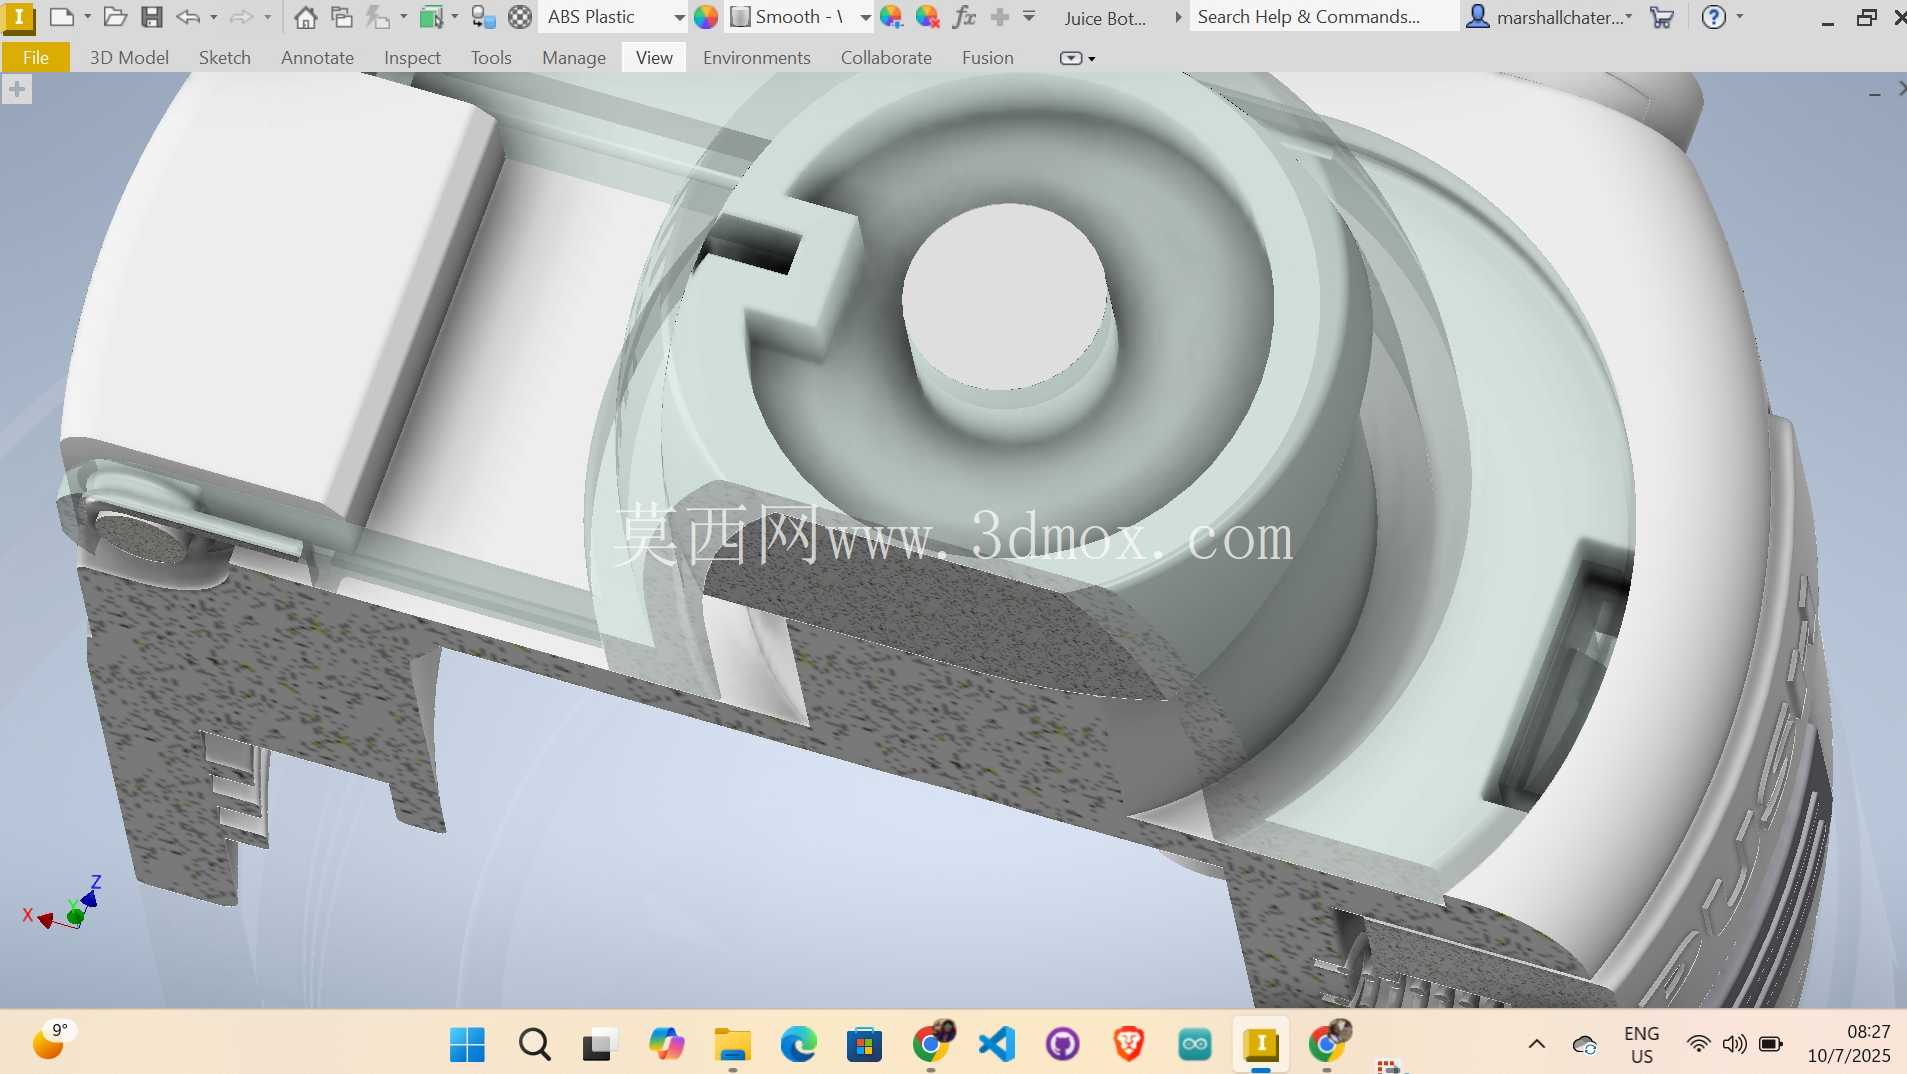This screenshot has width=1907, height=1074.
Task: Click the user account silhouette icon
Action: click(x=1477, y=17)
